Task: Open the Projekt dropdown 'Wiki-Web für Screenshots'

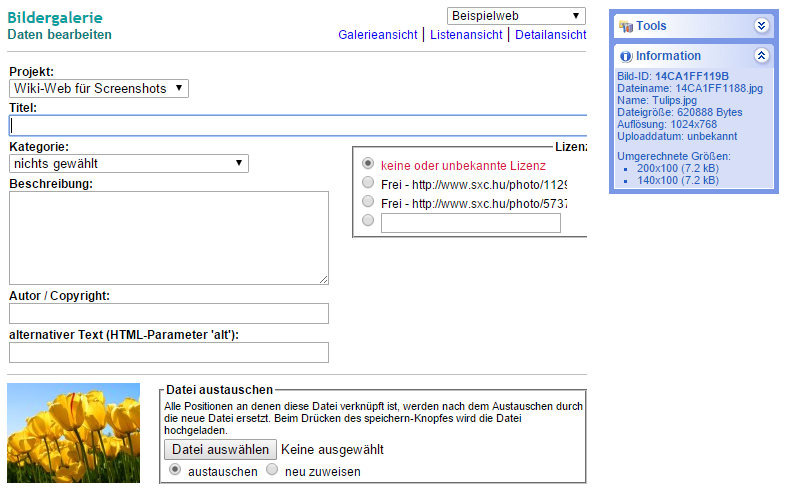Action: (99, 88)
